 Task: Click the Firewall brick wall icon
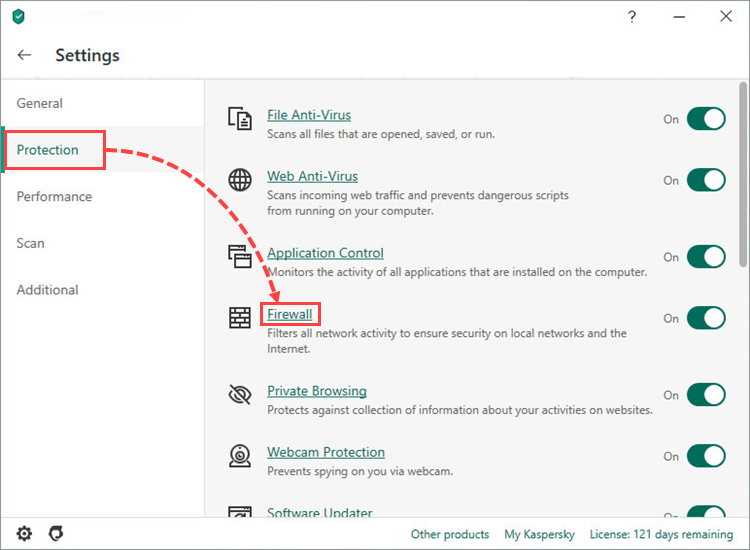click(x=240, y=318)
